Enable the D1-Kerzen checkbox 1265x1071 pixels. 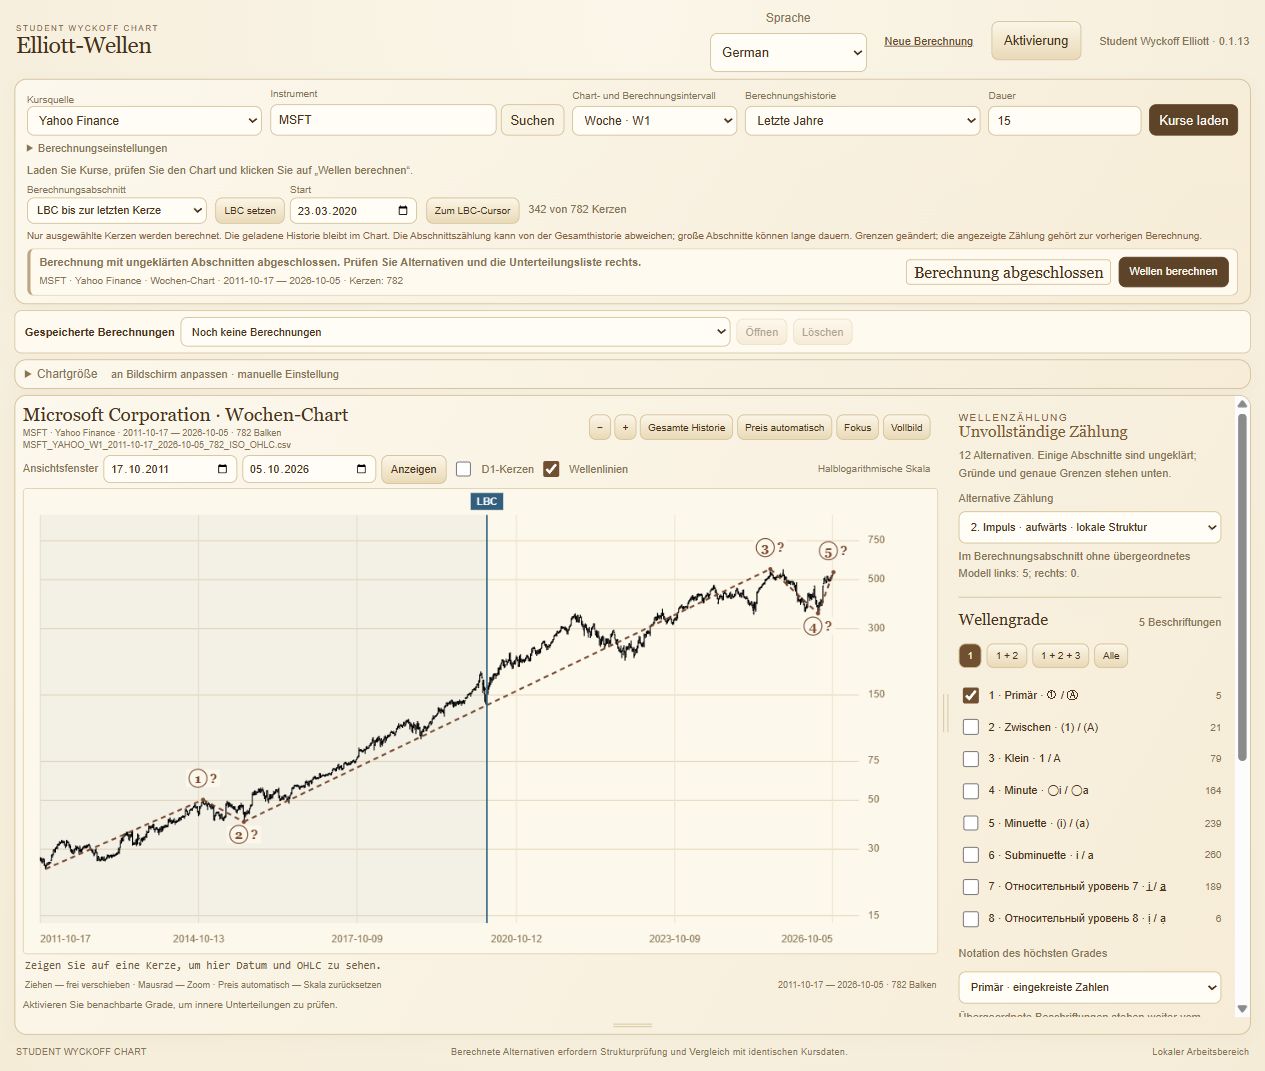tap(464, 469)
